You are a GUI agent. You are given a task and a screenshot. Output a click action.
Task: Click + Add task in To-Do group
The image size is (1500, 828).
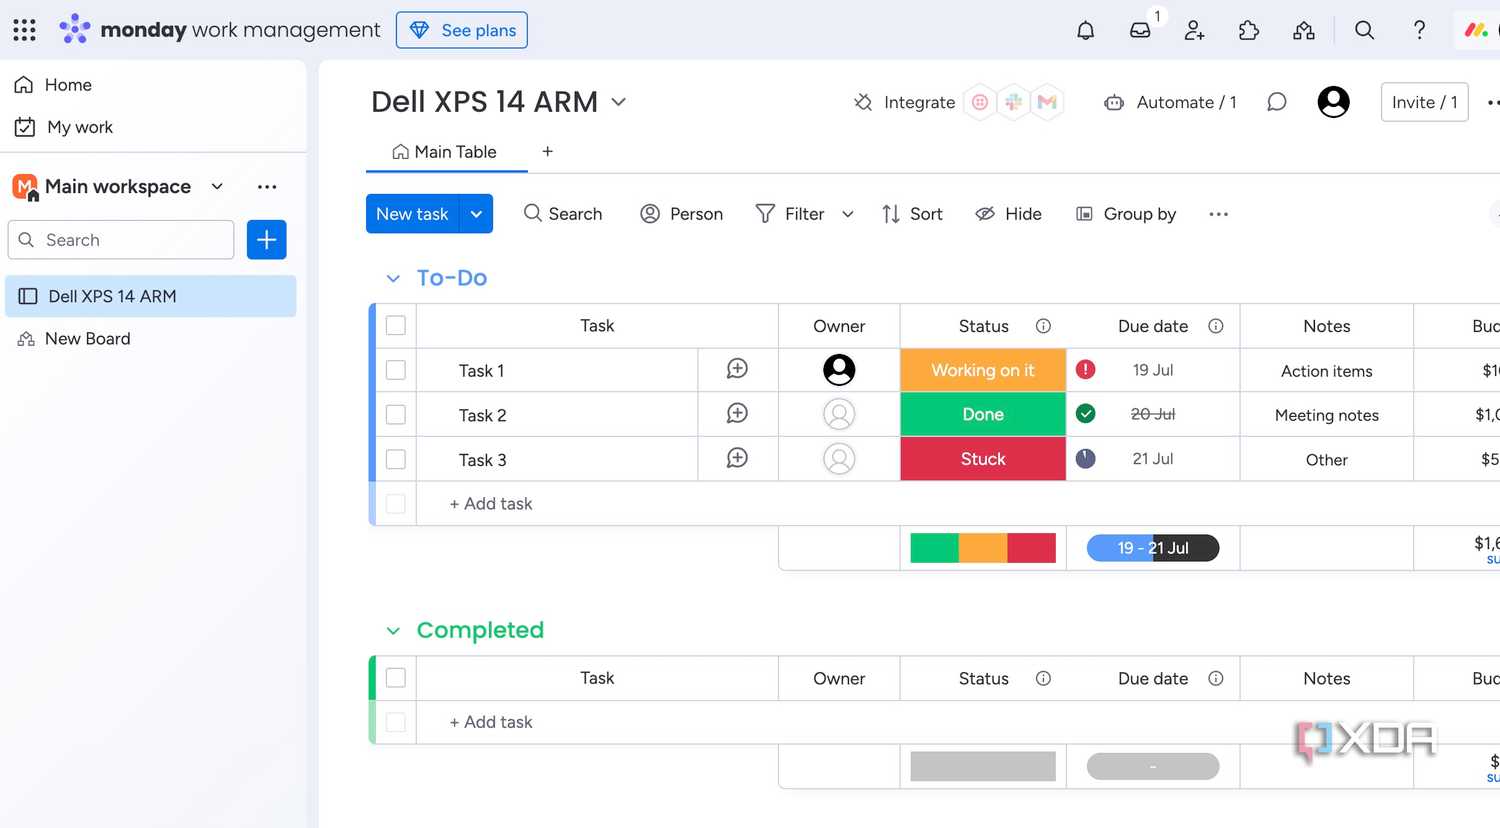tap(491, 504)
